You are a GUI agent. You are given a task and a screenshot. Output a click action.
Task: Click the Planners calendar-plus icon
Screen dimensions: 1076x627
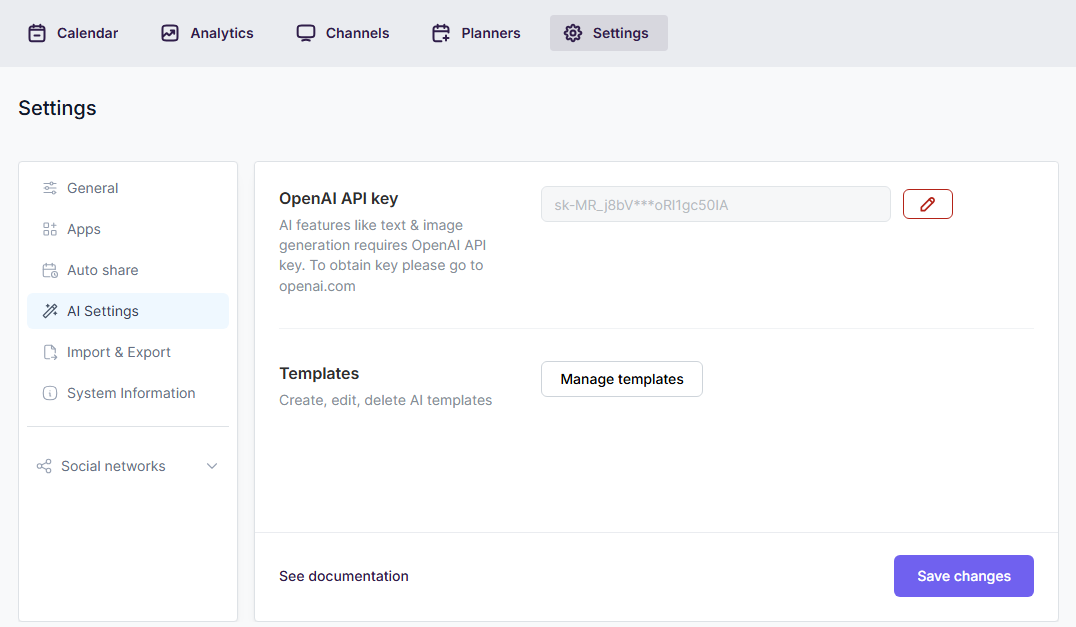[x=441, y=33]
